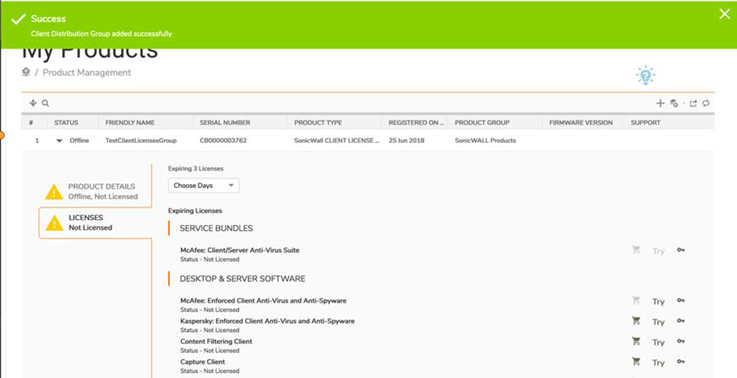Click serial number CB0000003762

tap(223, 140)
